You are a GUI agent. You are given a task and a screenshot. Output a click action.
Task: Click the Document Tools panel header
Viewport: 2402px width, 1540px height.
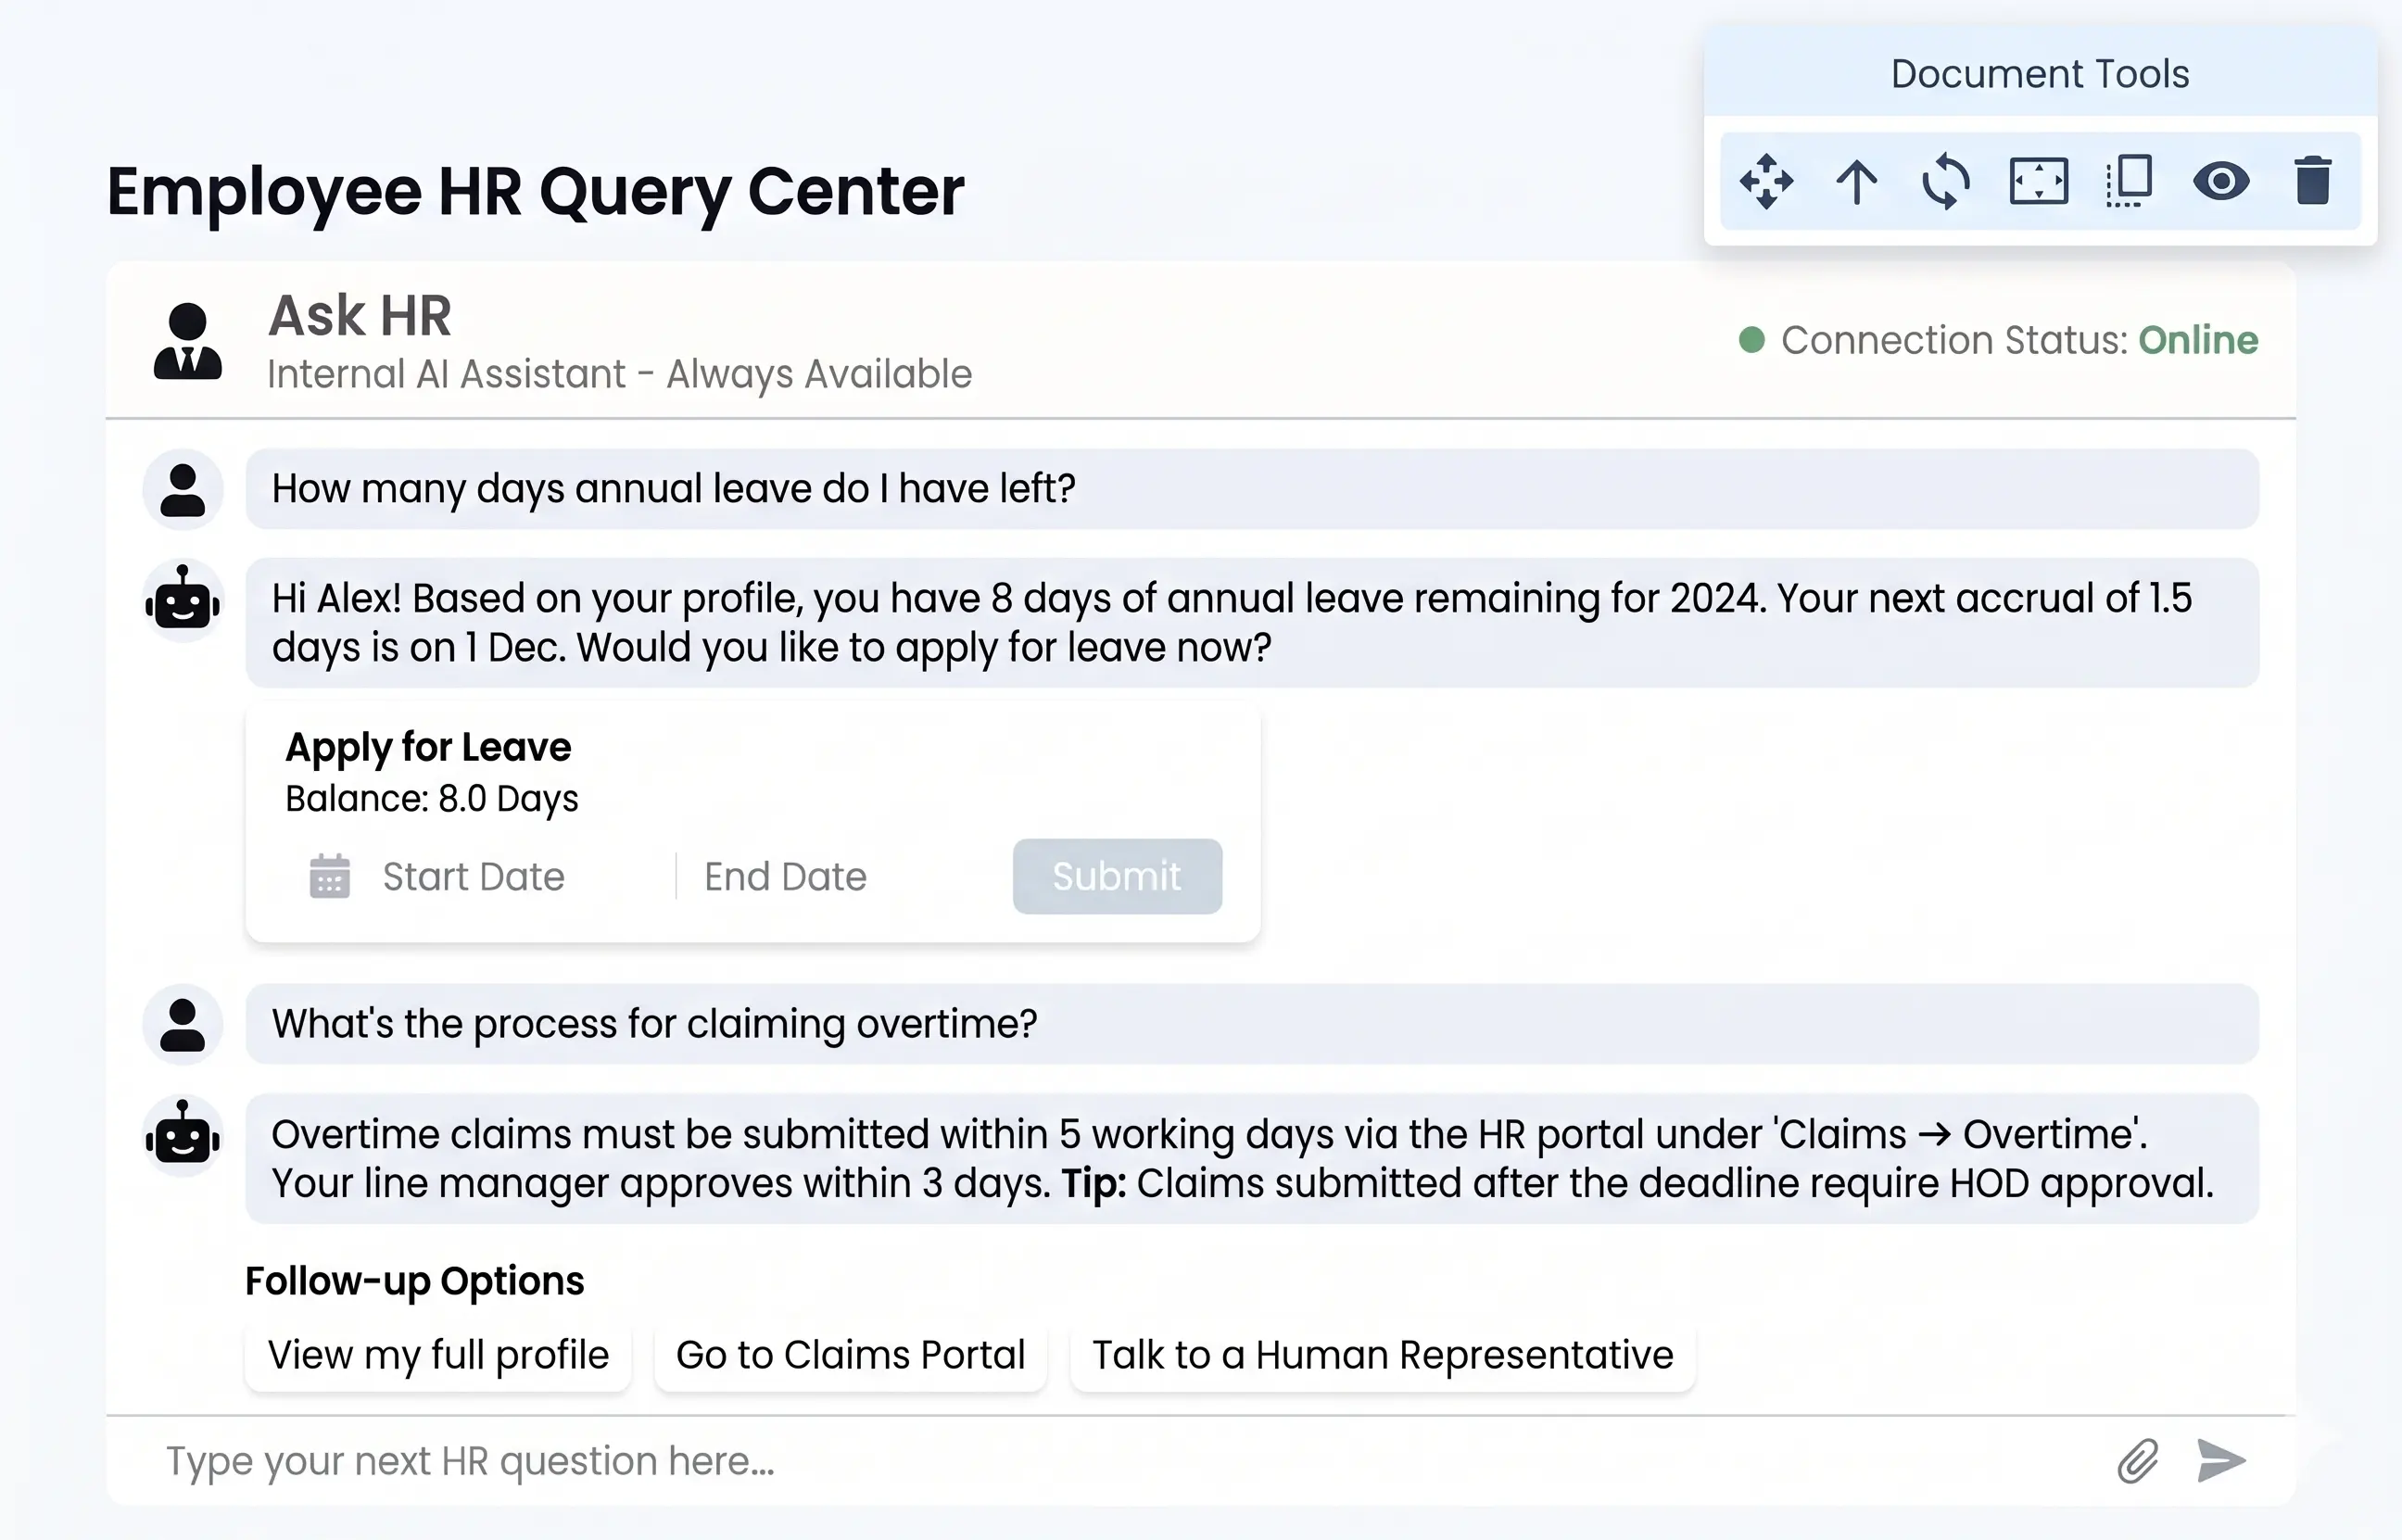pos(2039,74)
